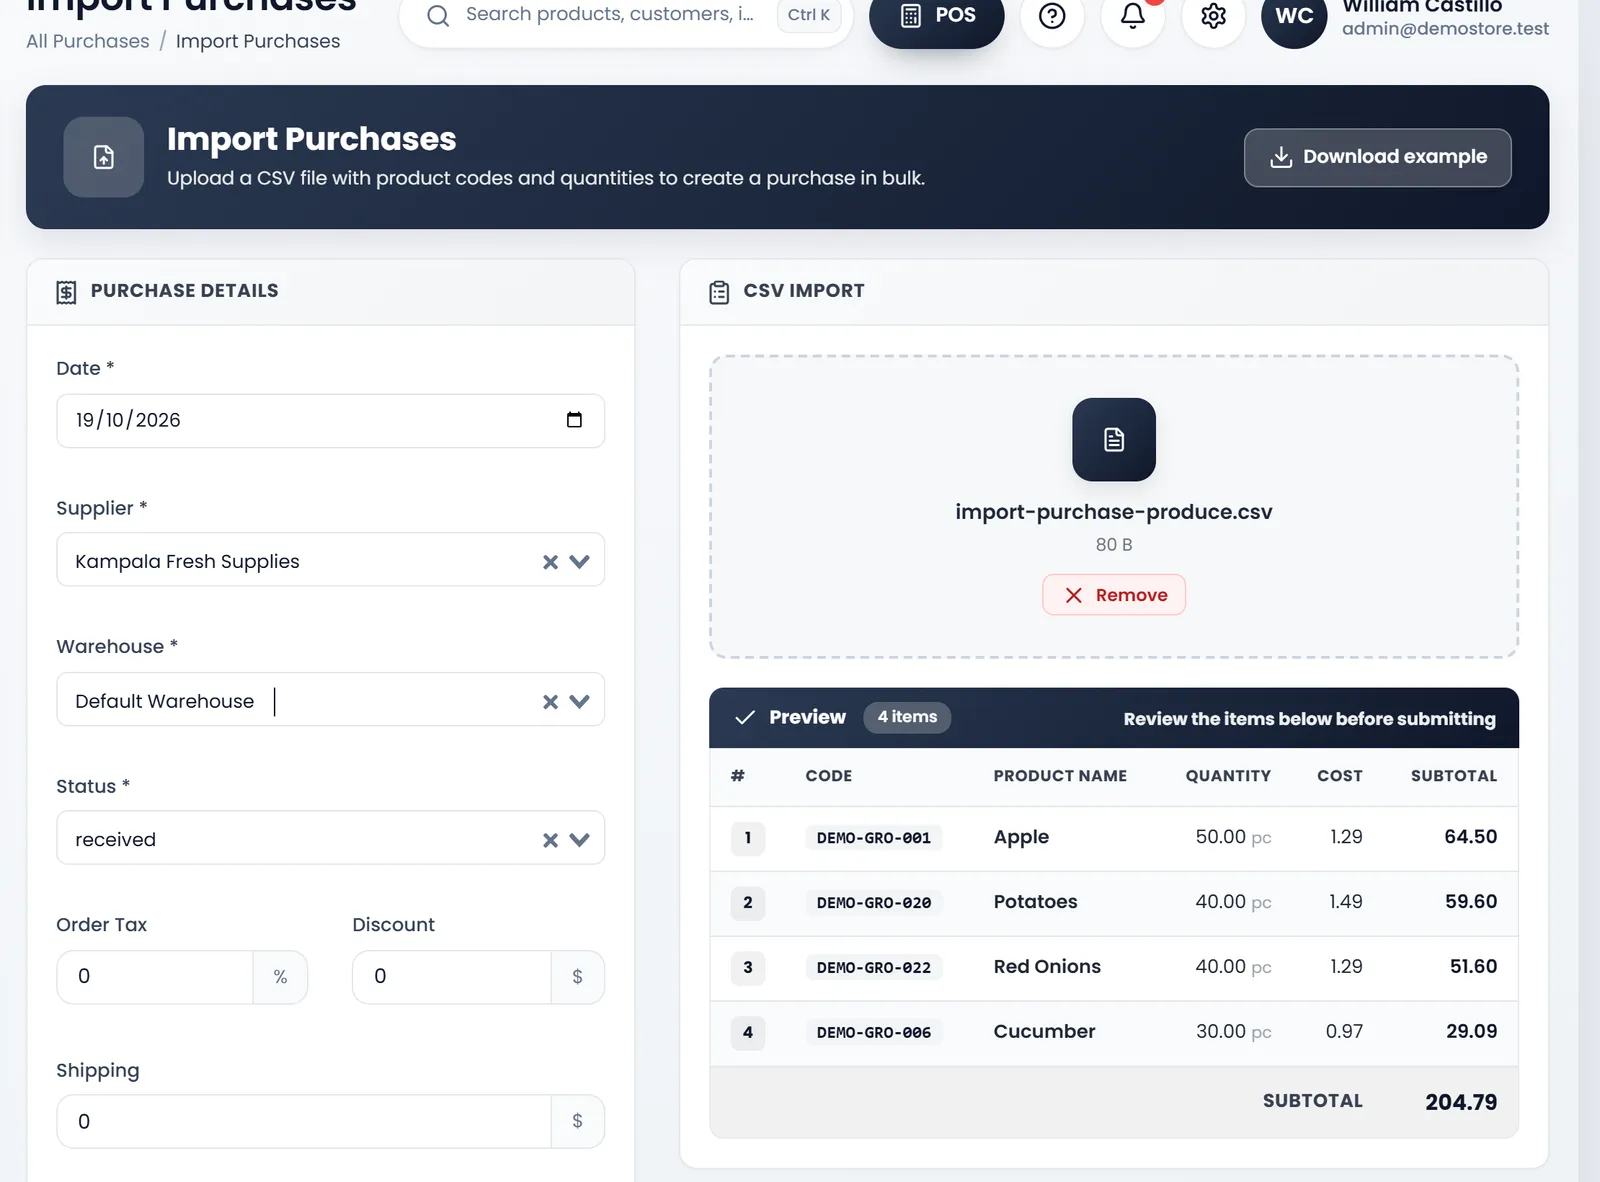Click the DEMO-GRO-020 code cell

coord(874,903)
